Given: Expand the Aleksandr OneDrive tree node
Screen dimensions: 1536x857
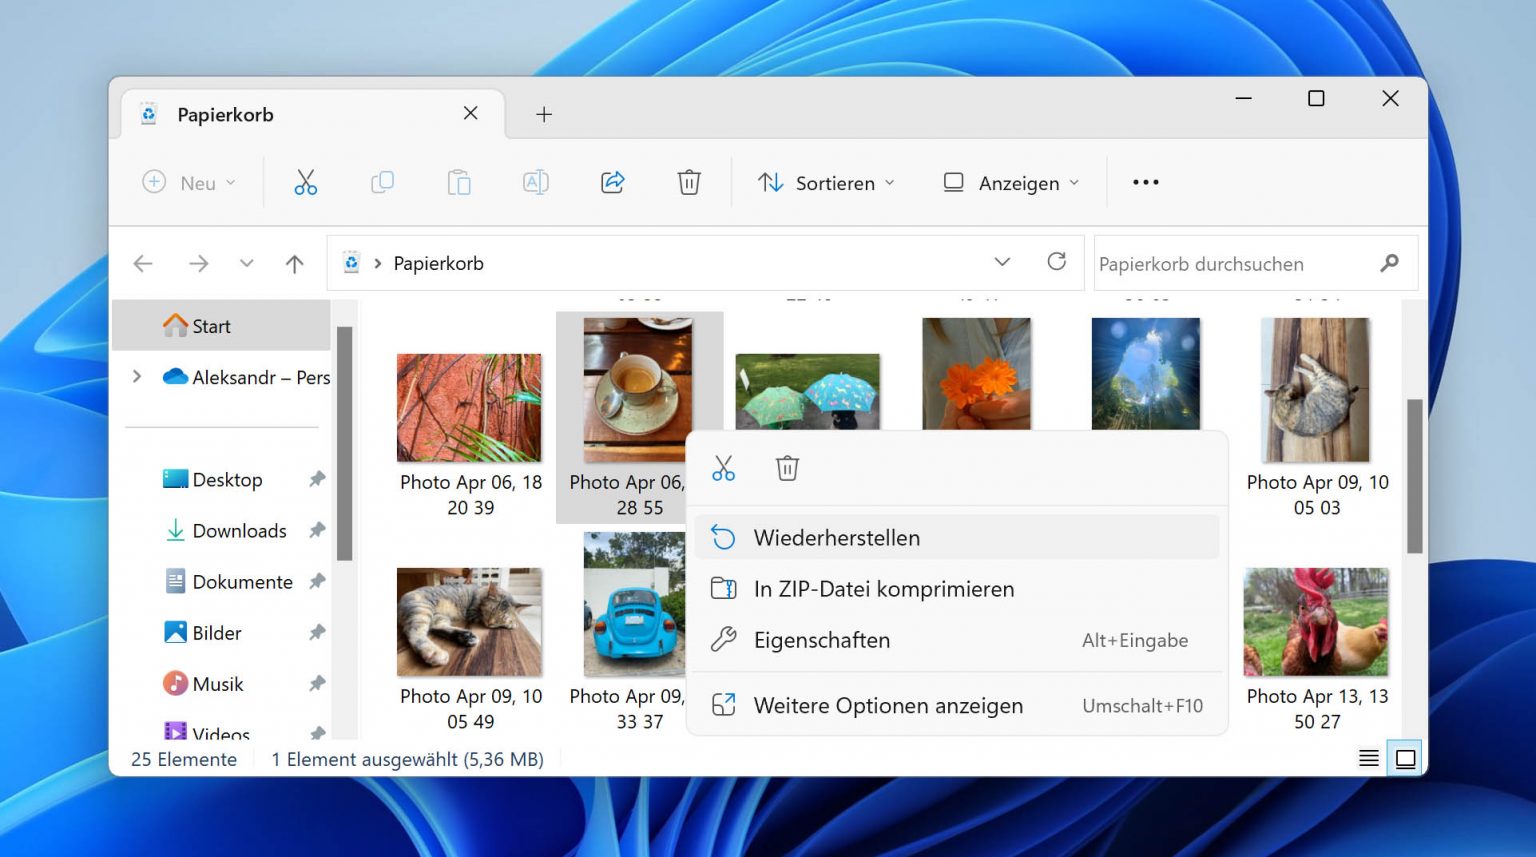Looking at the screenshot, I should [137, 377].
